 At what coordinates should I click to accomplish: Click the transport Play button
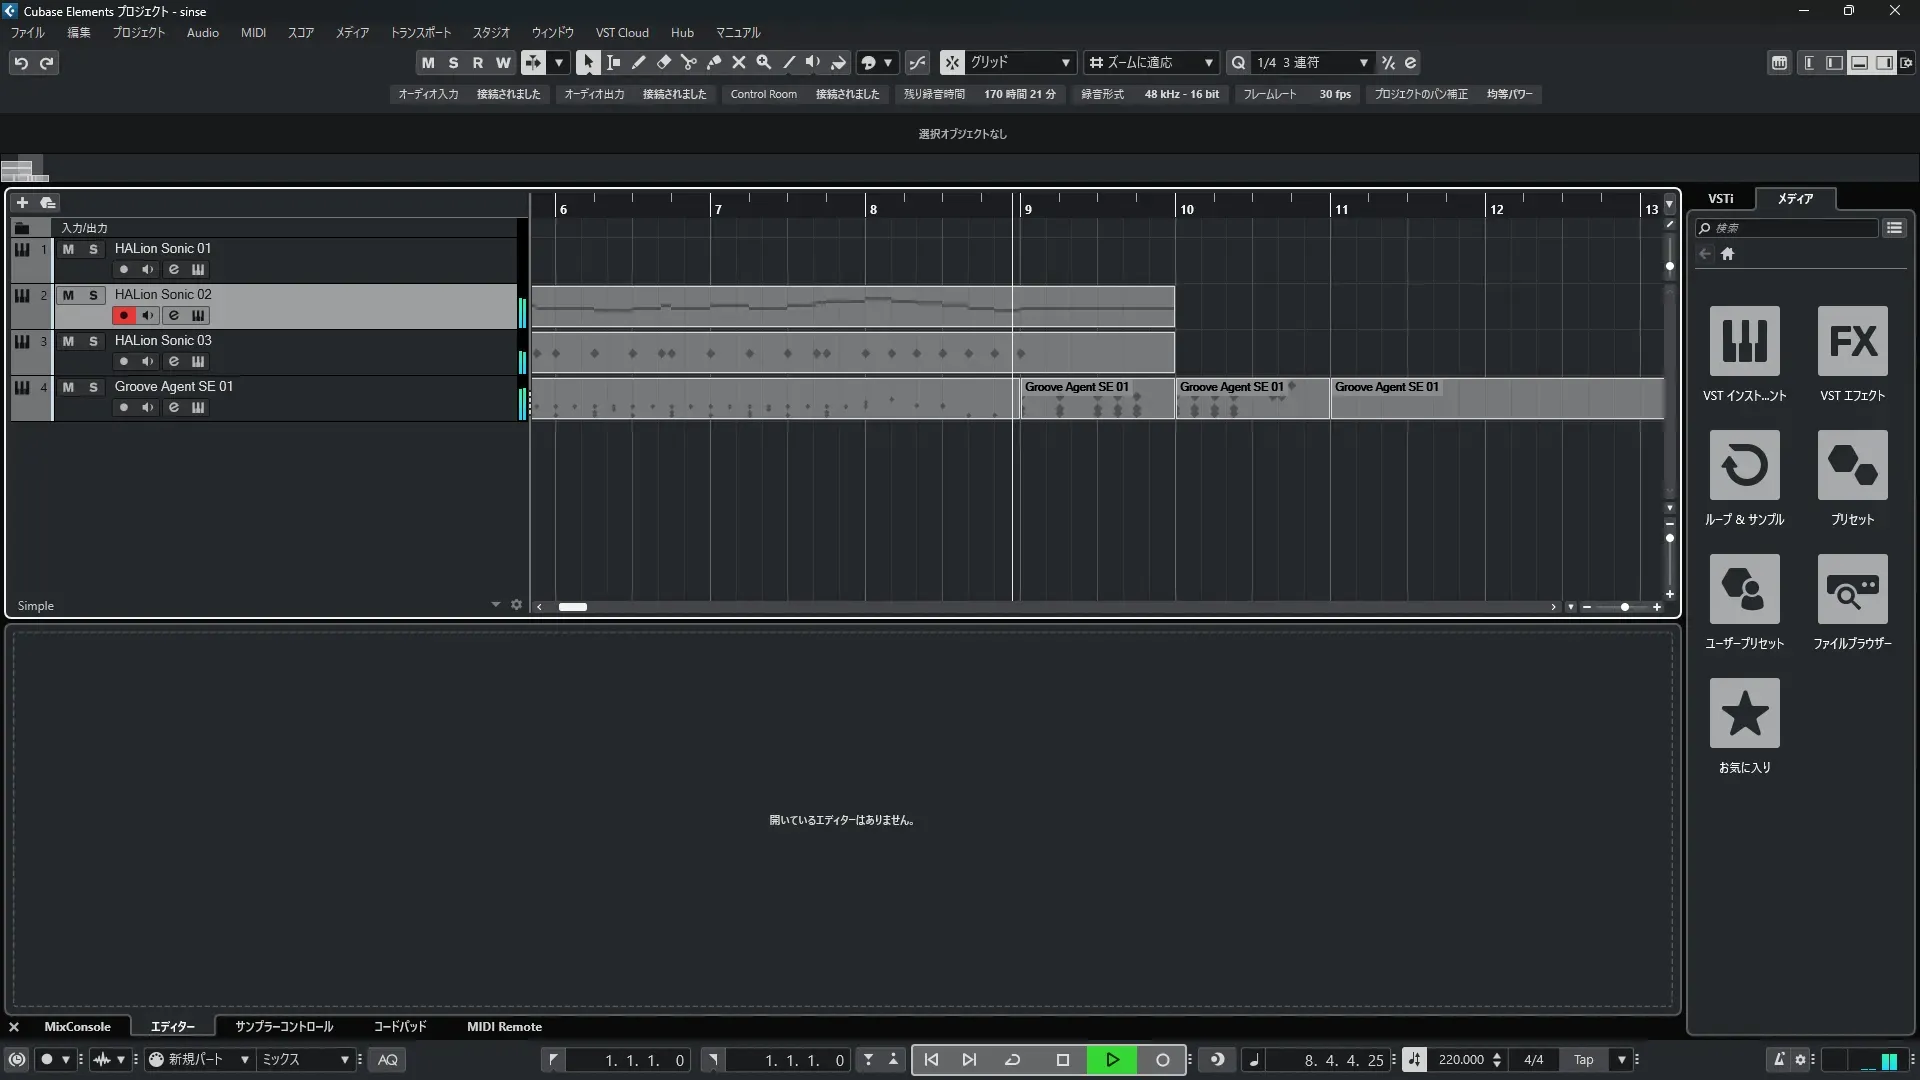click(1112, 1060)
